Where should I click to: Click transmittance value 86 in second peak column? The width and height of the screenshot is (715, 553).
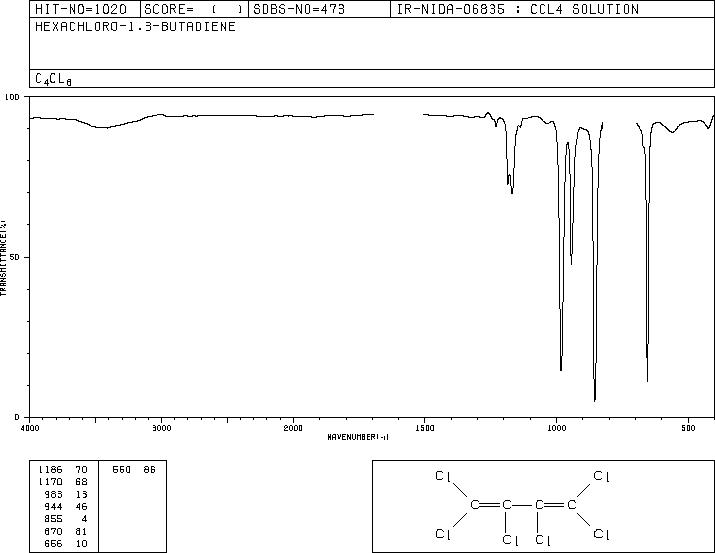pos(150,470)
